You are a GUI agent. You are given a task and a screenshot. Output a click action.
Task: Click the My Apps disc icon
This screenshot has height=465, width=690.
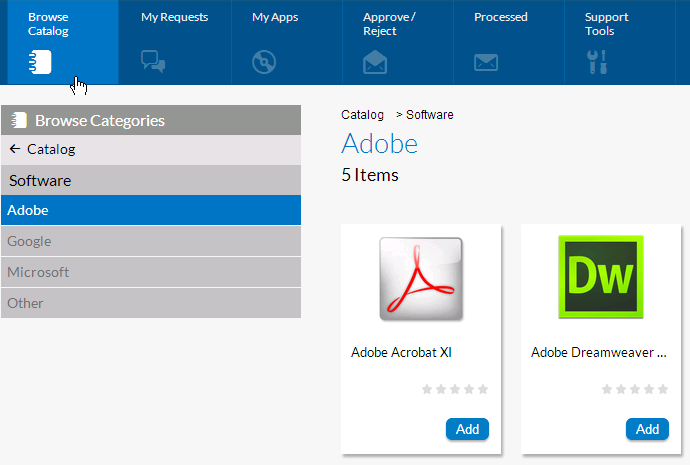[264, 62]
